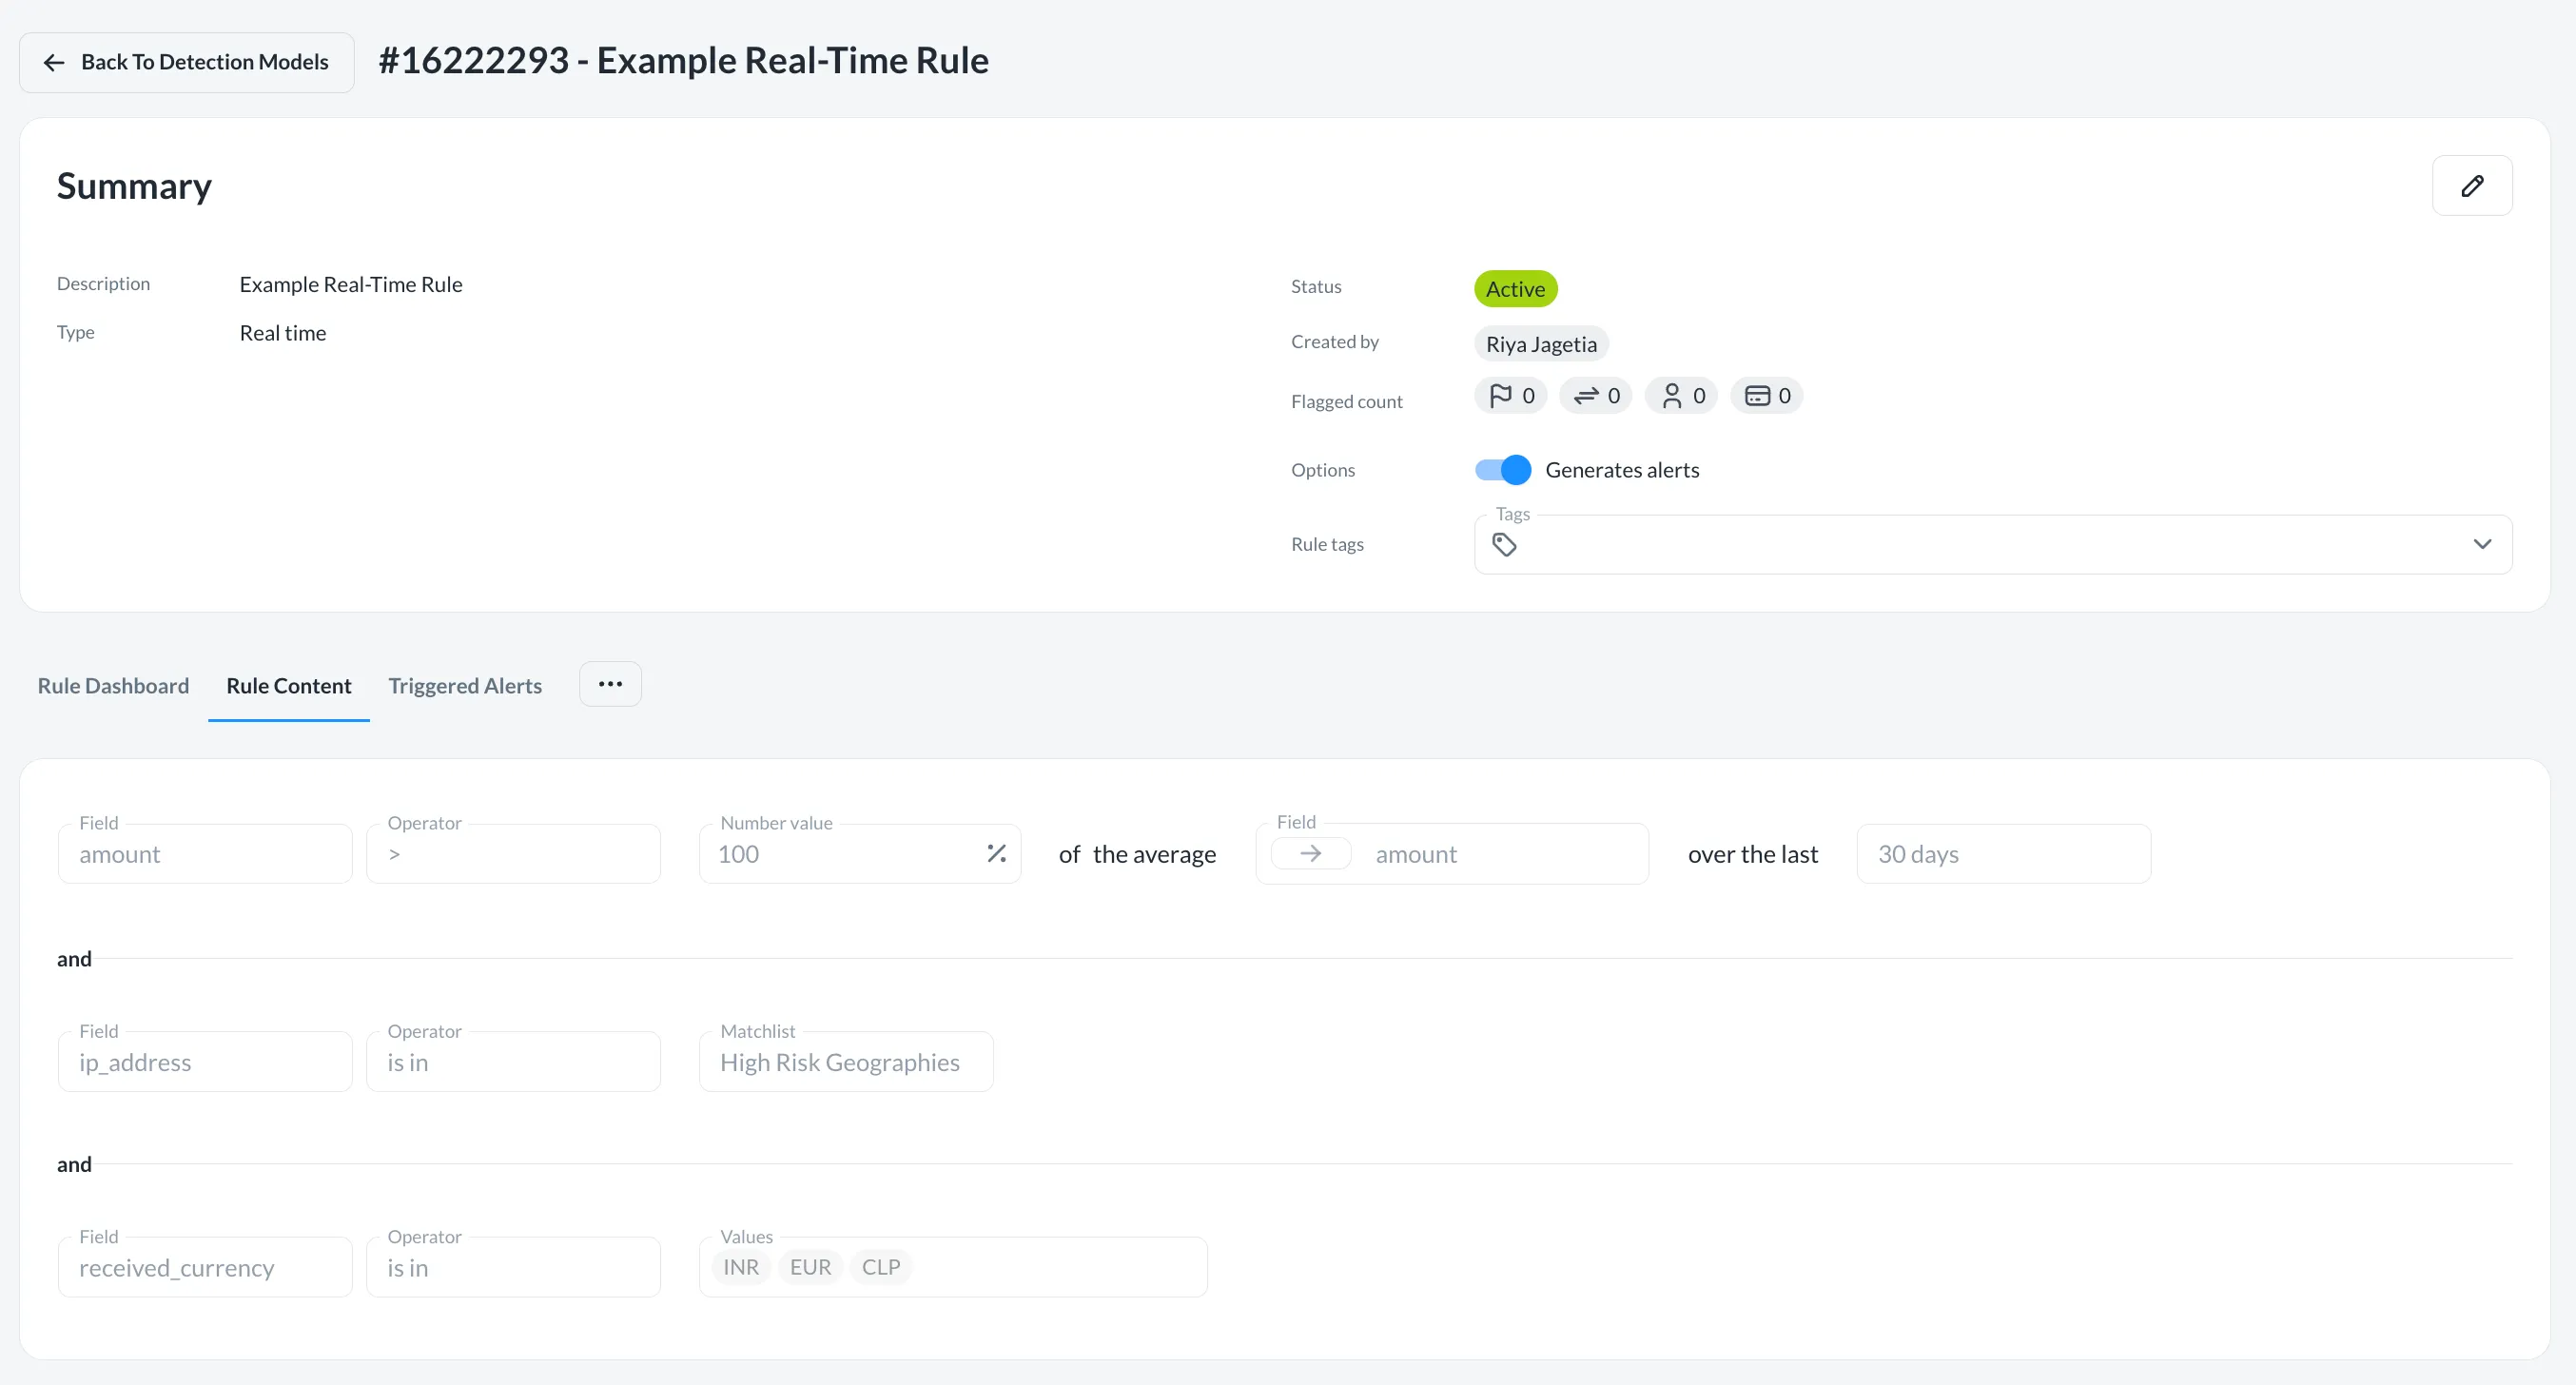Expand the Tags dropdown chevron

click(x=2481, y=544)
